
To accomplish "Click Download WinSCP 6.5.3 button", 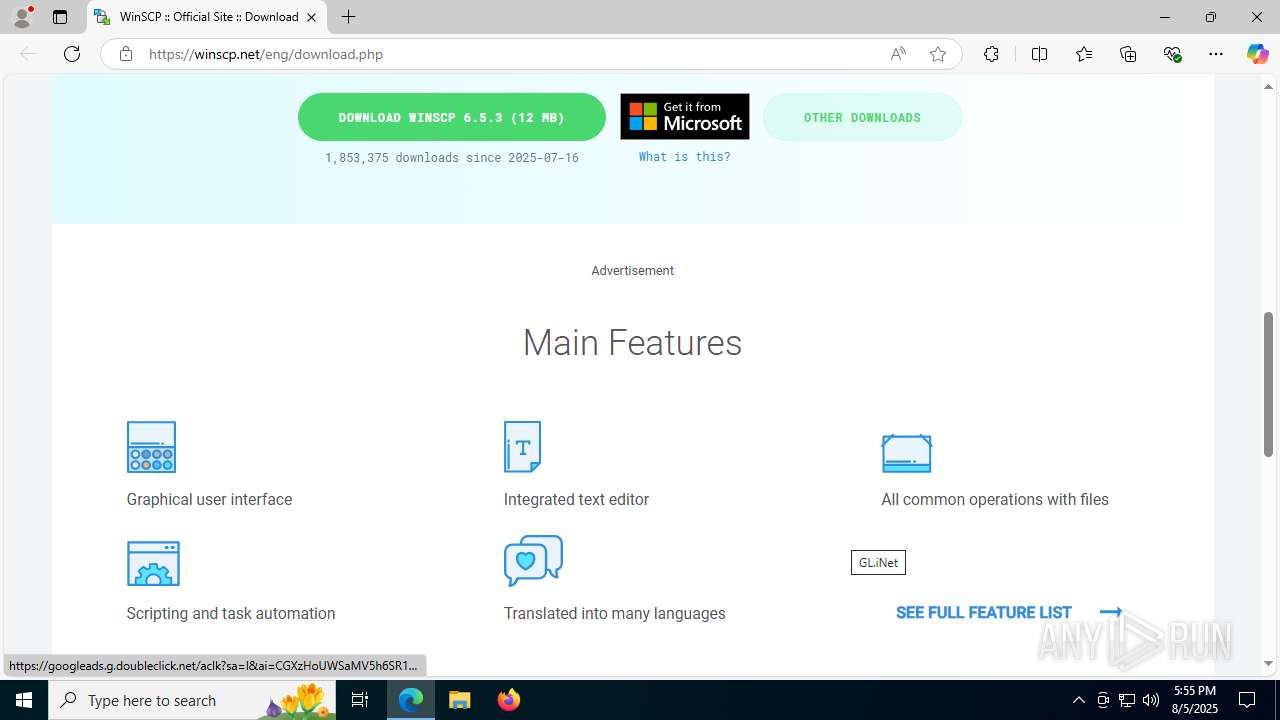I will tap(452, 117).
